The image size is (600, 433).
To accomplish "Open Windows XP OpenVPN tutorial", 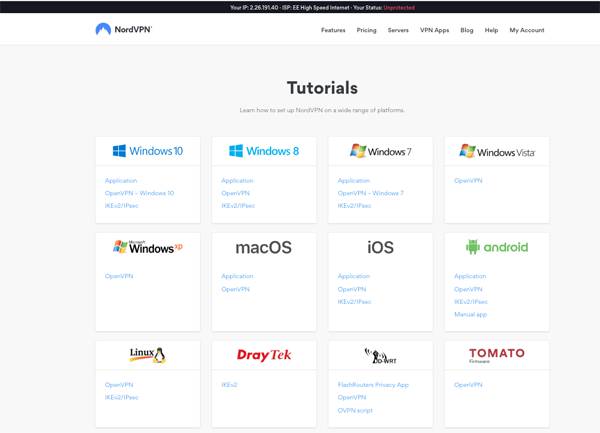I will (119, 276).
